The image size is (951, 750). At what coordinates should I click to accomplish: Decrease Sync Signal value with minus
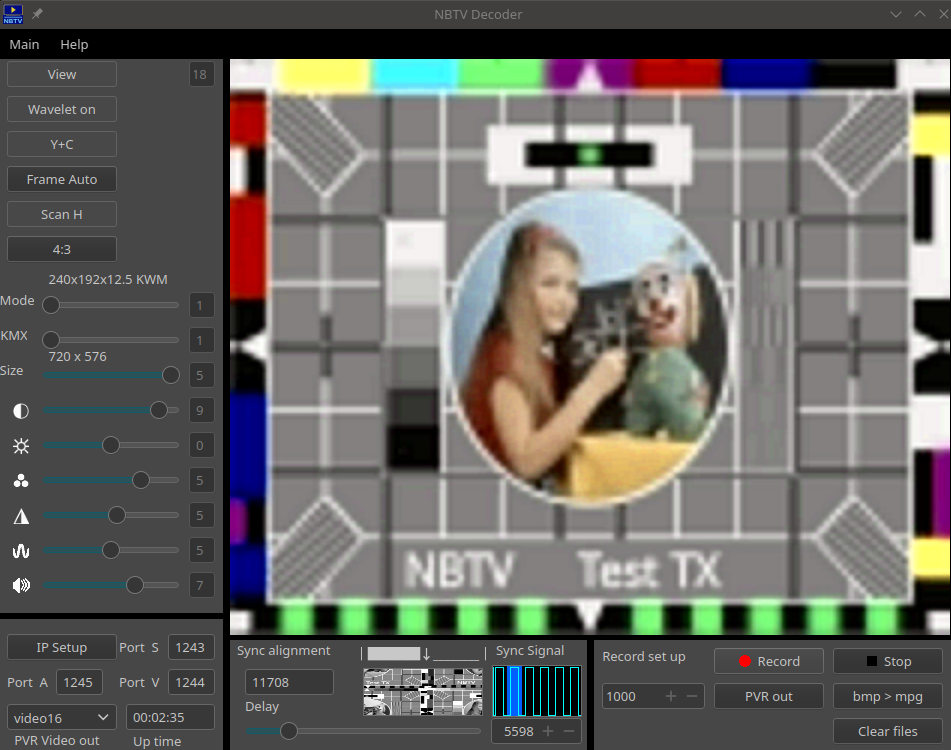tap(569, 731)
